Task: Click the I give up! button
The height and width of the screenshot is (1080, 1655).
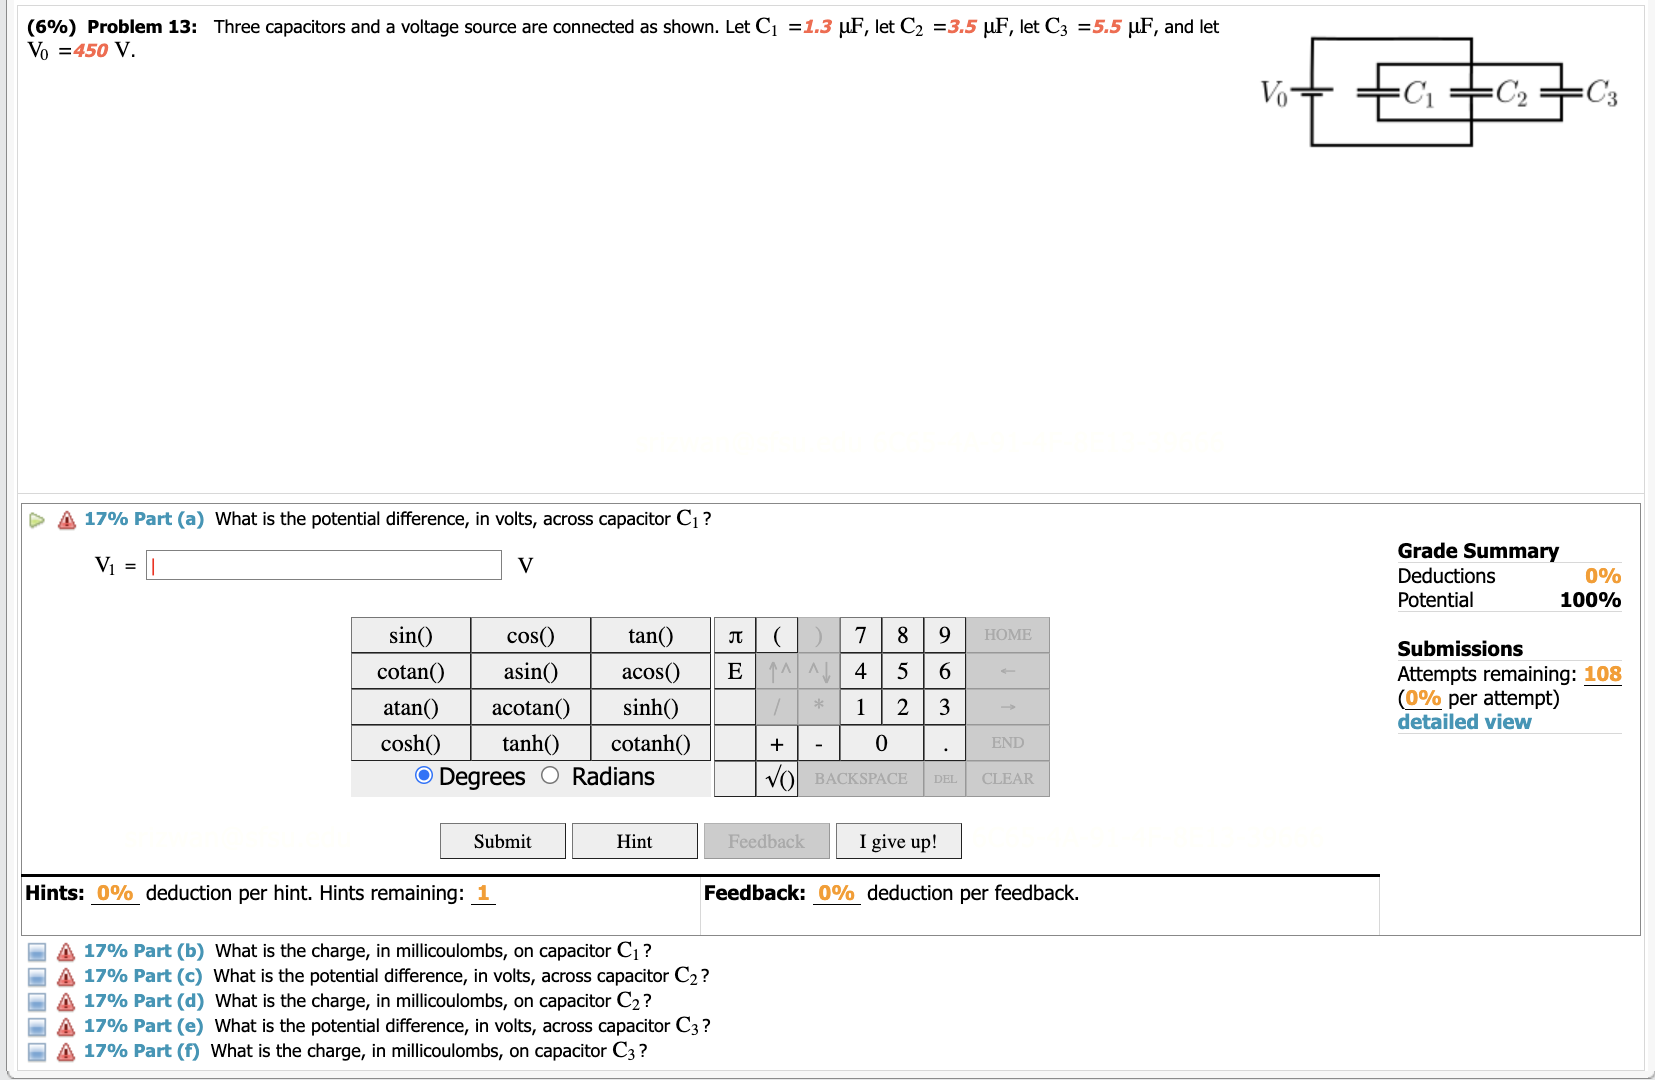Action: pos(897,841)
